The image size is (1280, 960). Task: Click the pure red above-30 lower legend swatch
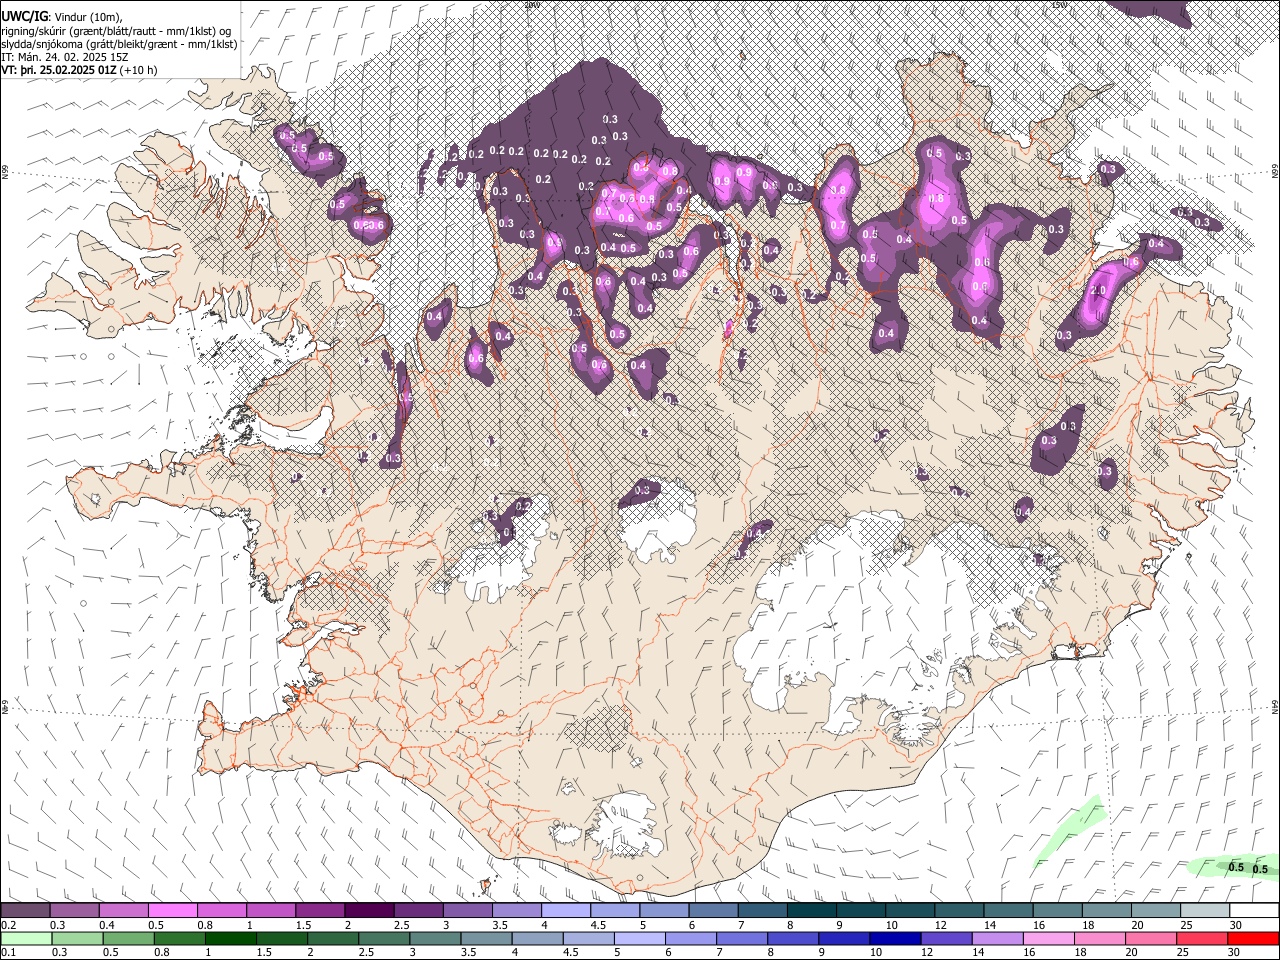(1253, 939)
